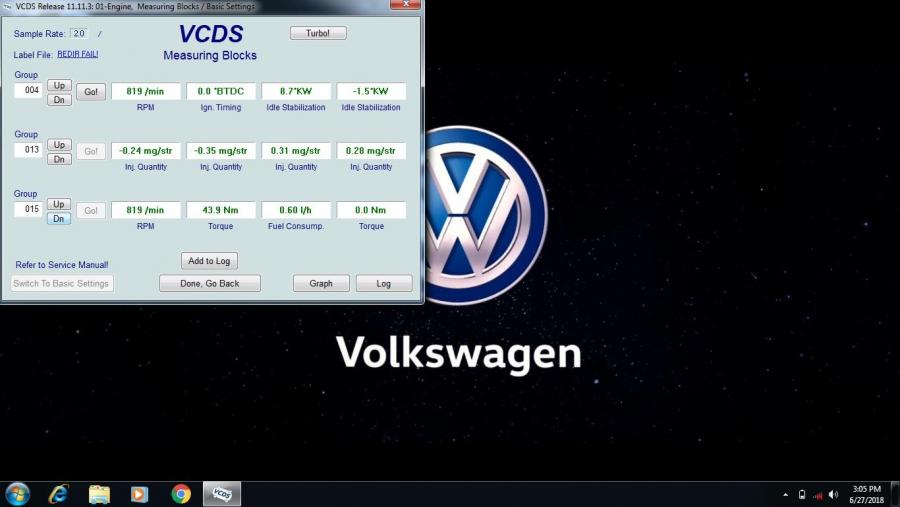Image resolution: width=900 pixels, height=507 pixels.
Task: Click the VCDS taskbar icon
Action: 222,494
